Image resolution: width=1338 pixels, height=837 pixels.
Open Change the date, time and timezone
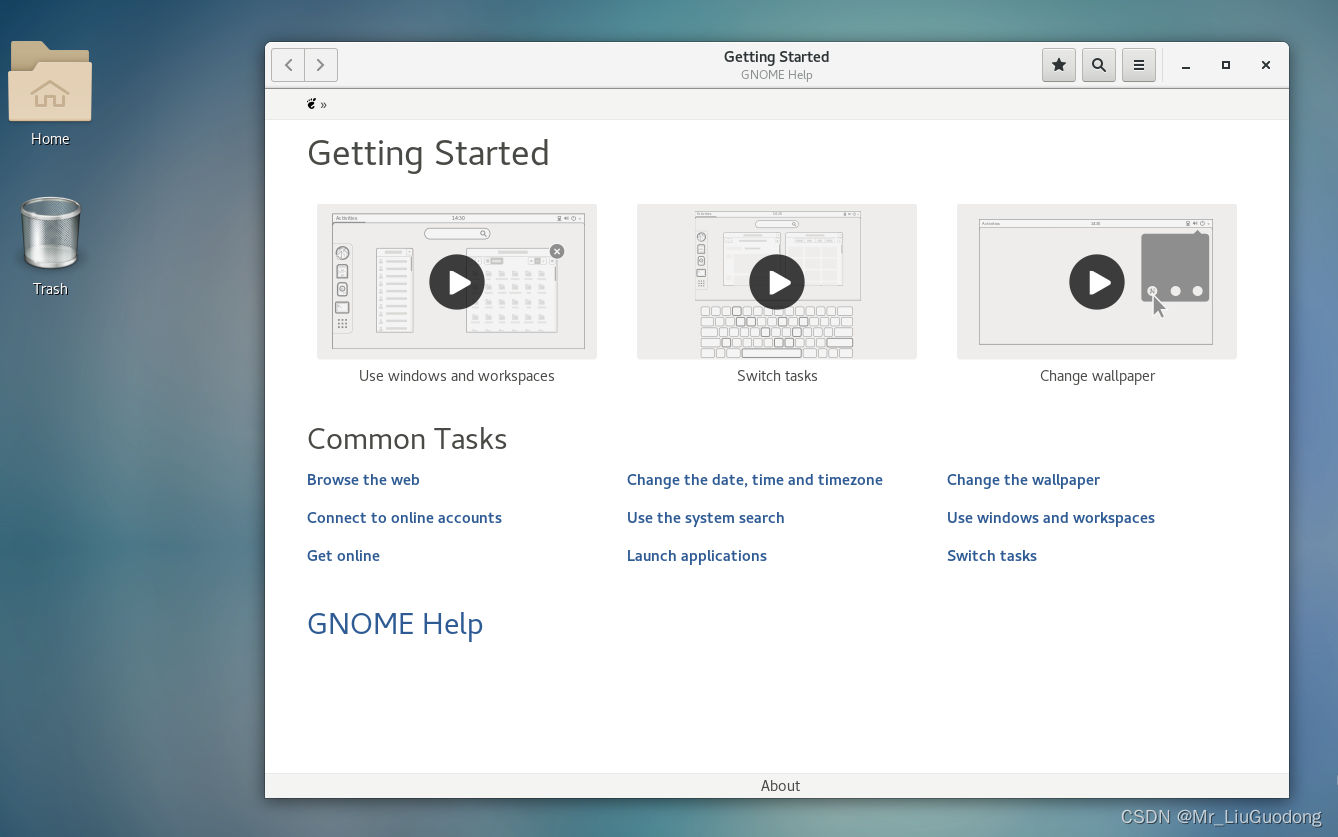pyautogui.click(x=755, y=480)
